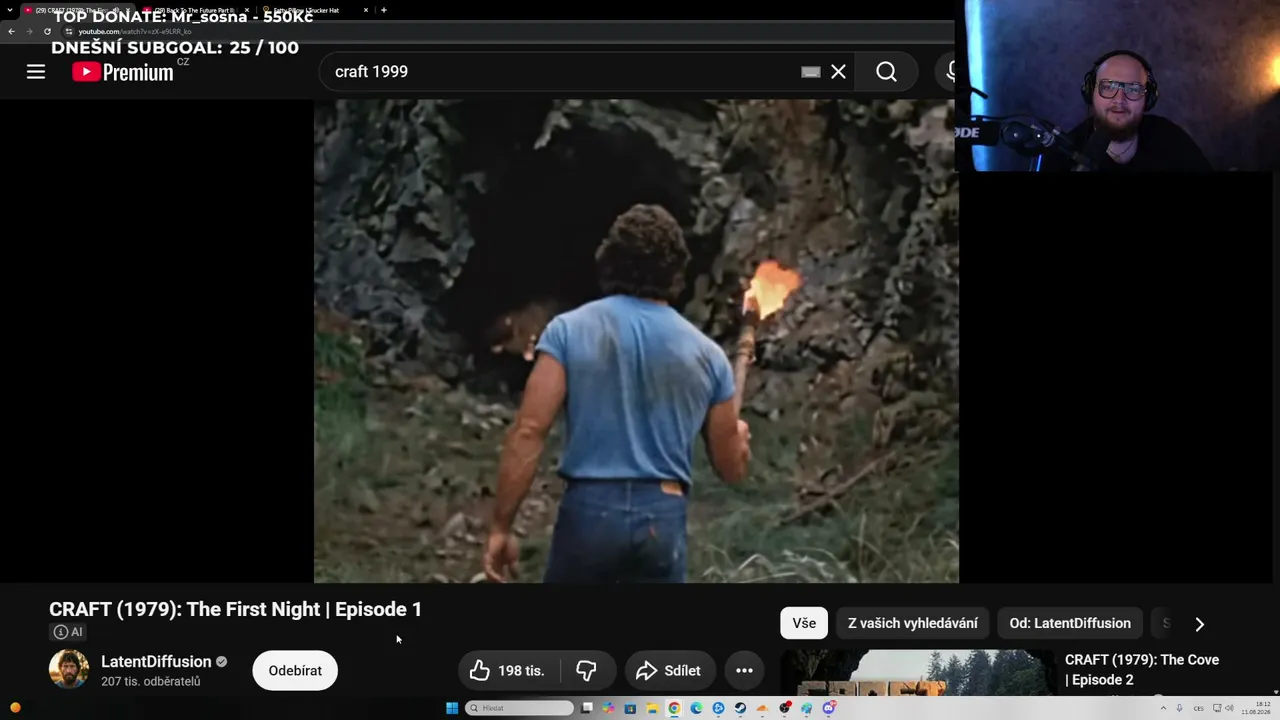
Task: Switch keyboard language via CES indicator
Action: (x=1198, y=708)
